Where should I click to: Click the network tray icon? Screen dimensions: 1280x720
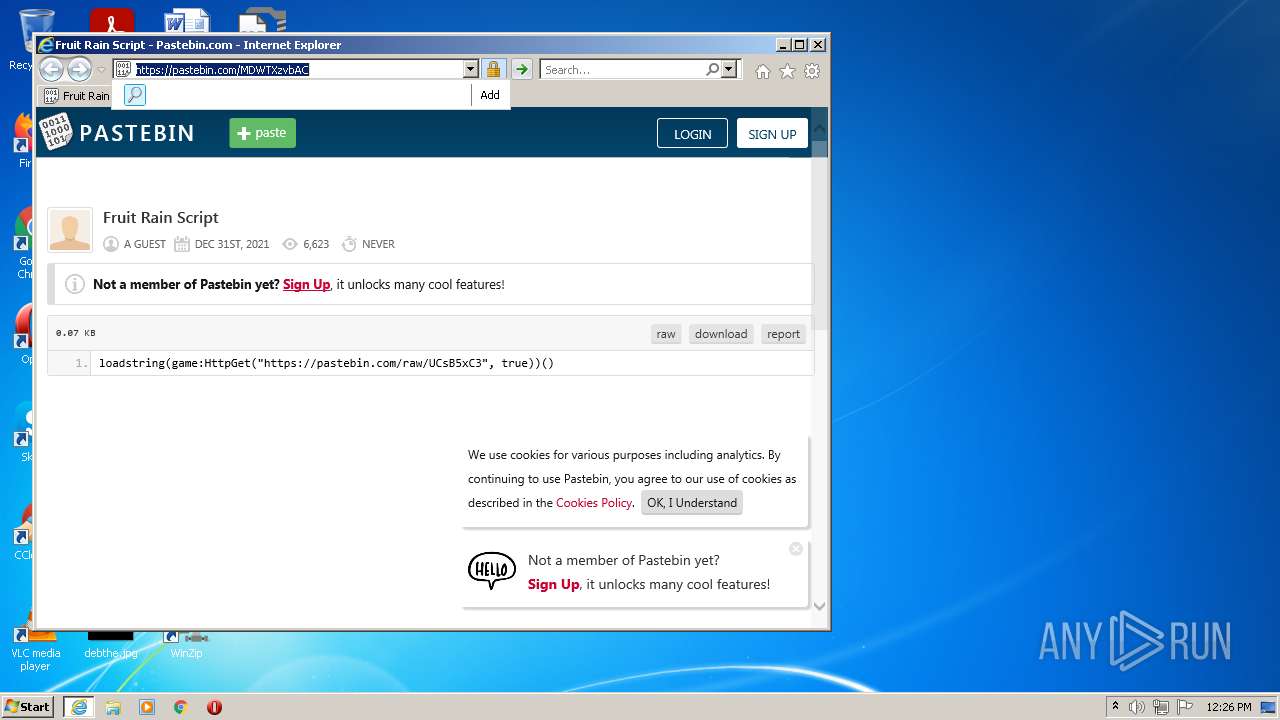pos(1161,707)
